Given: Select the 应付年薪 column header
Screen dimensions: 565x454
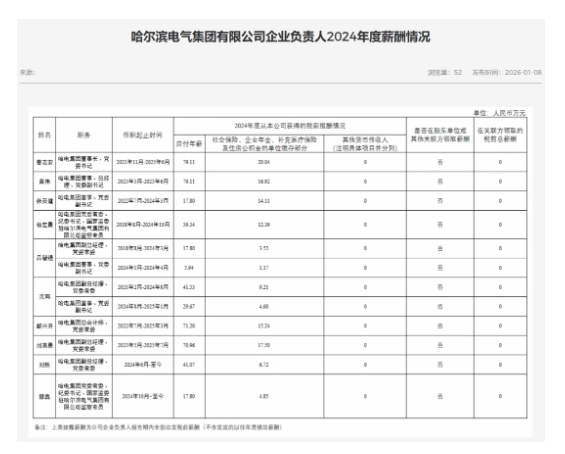Looking at the screenshot, I should (189, 144).
